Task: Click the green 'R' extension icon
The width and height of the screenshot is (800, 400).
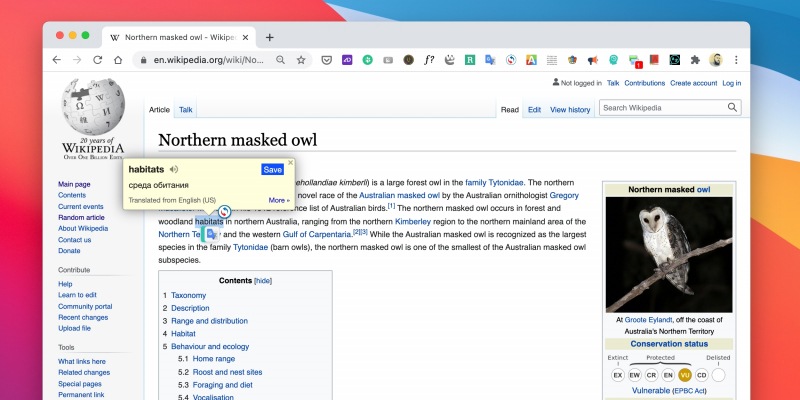Action: click(470, 60)
